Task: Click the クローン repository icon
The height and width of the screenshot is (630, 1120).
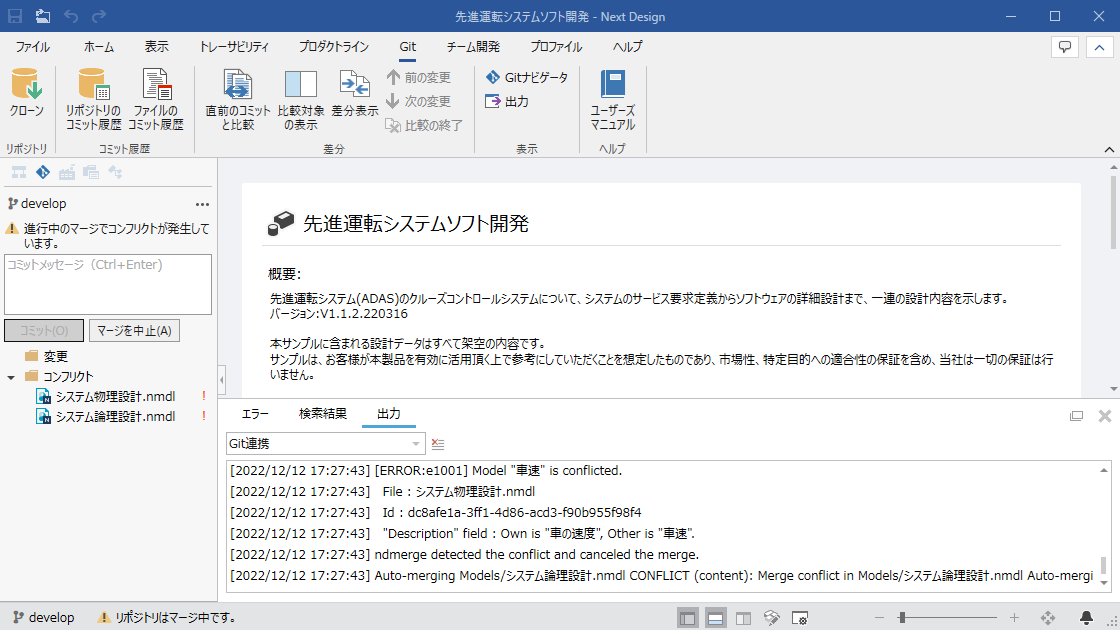Action: [26, 93]
